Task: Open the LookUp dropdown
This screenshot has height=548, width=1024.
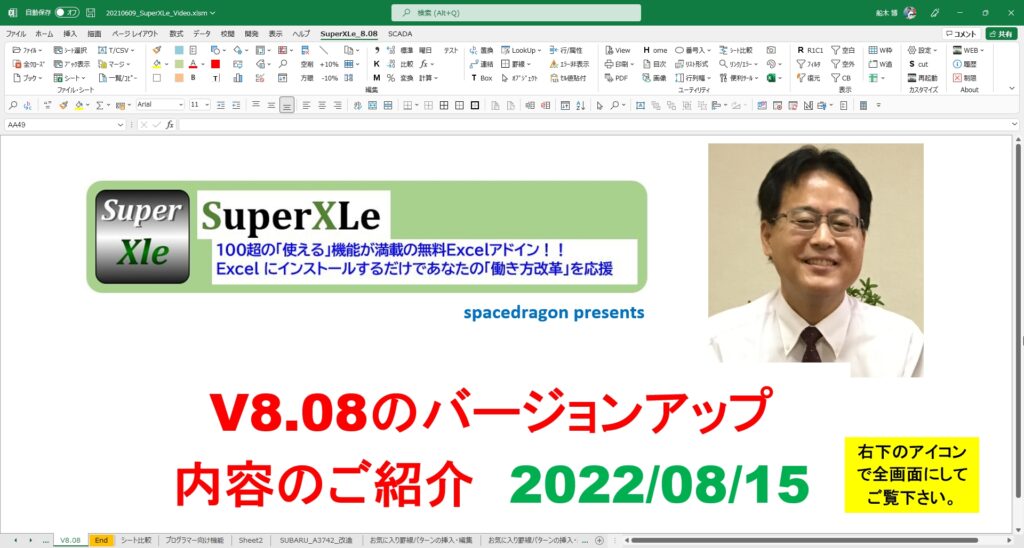Action: [x=521, y=50]
